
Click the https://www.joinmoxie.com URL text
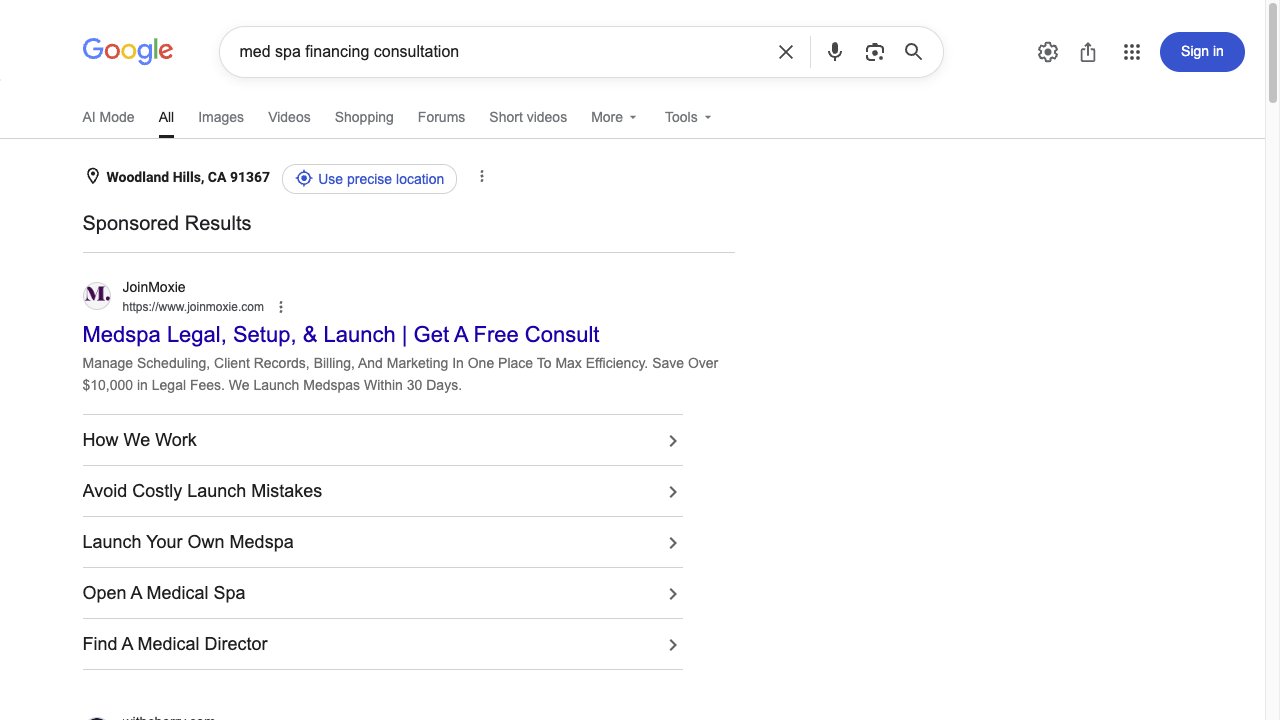[x=193, y=307]
